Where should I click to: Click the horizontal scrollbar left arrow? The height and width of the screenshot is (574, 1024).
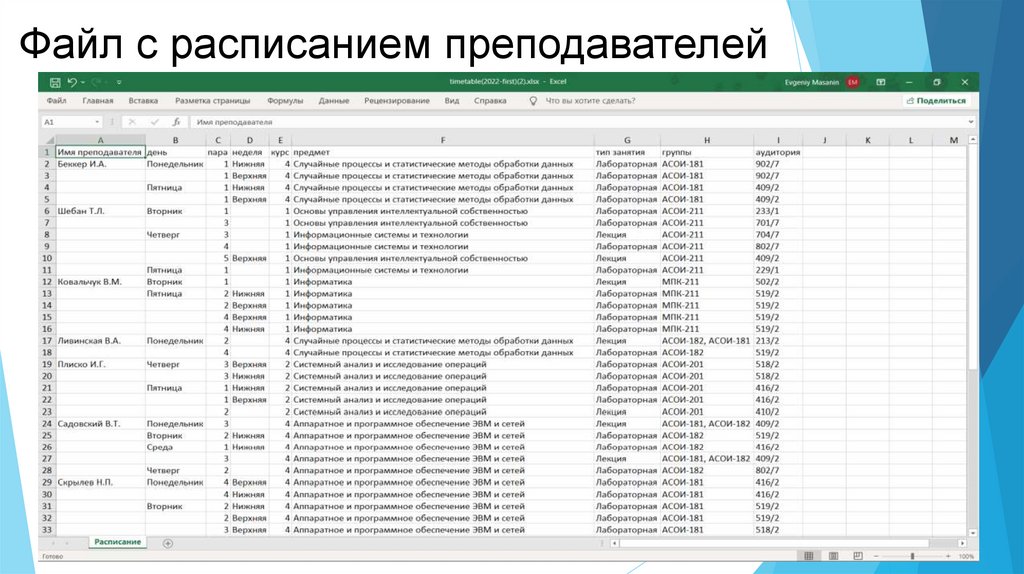click(615, 543)
